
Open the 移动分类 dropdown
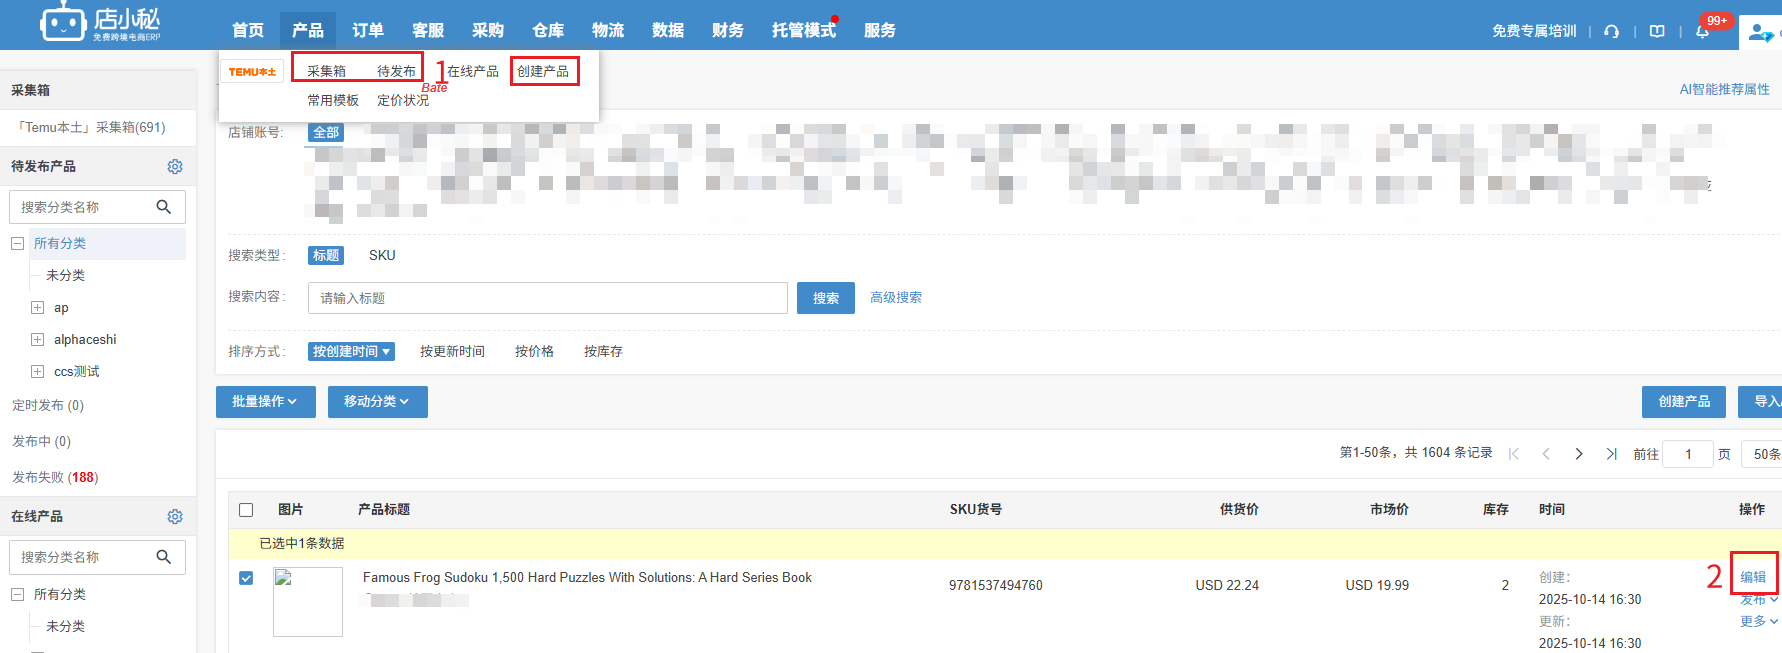coord(377,402)
